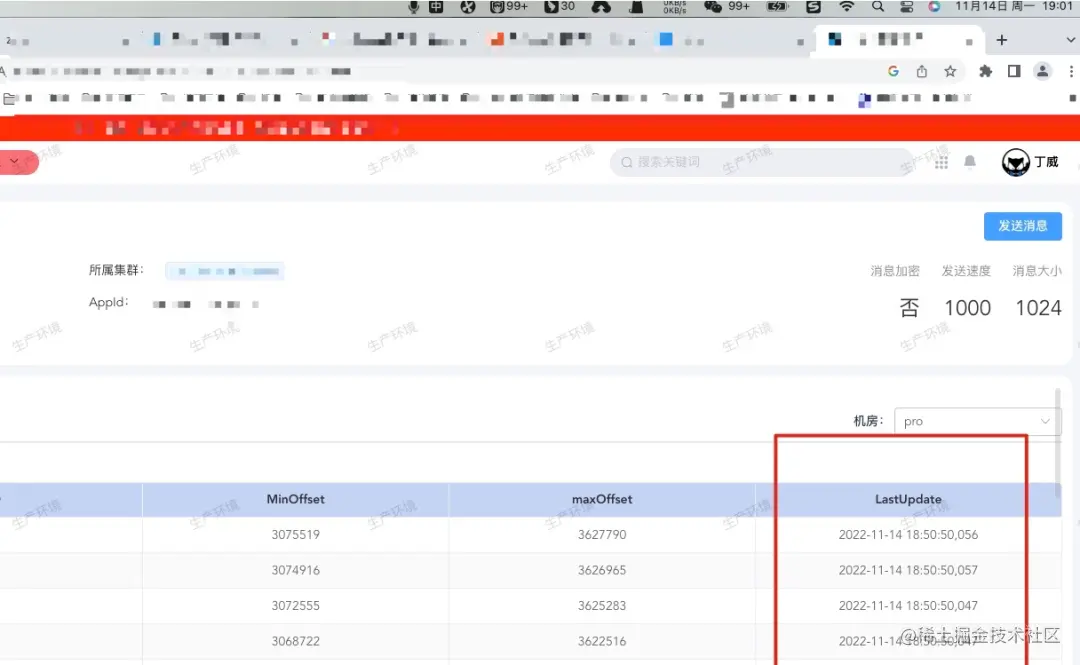
Task: Select LastUpdate cell 2022-11-14 18:50:50,047 in third row
Action: [908, 606]
